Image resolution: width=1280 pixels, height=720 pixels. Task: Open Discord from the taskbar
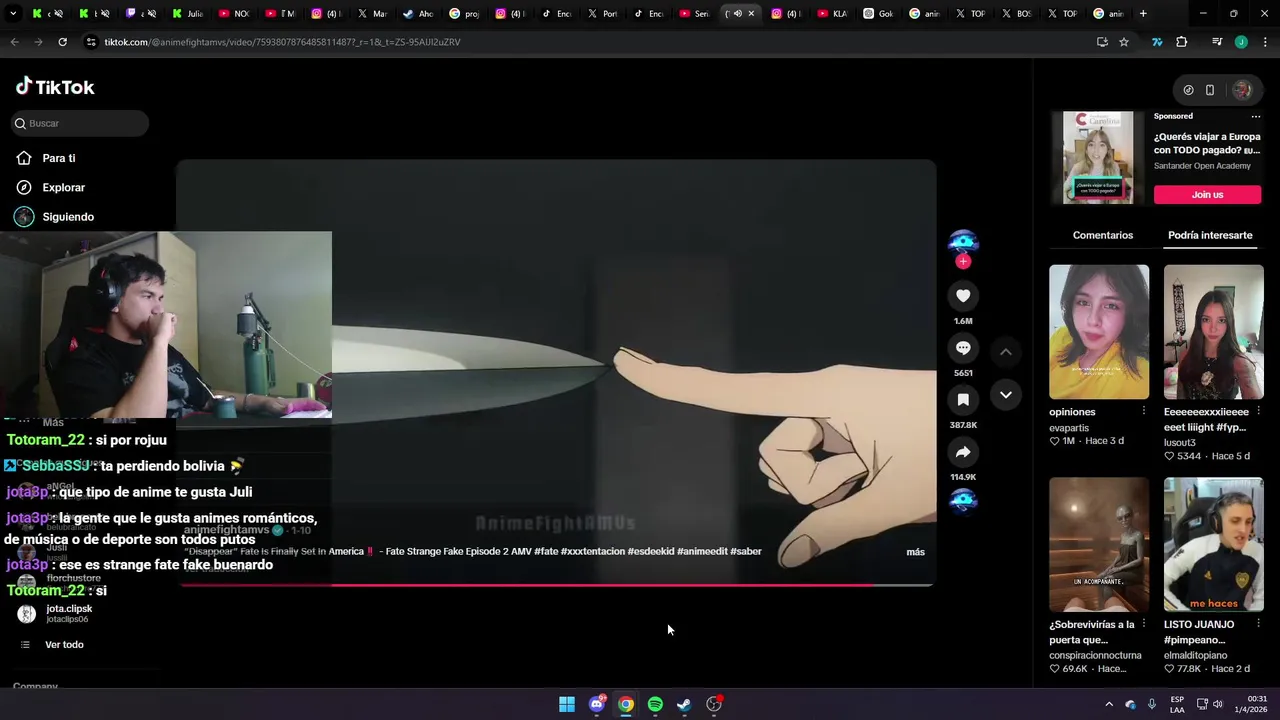pos(597,704)
